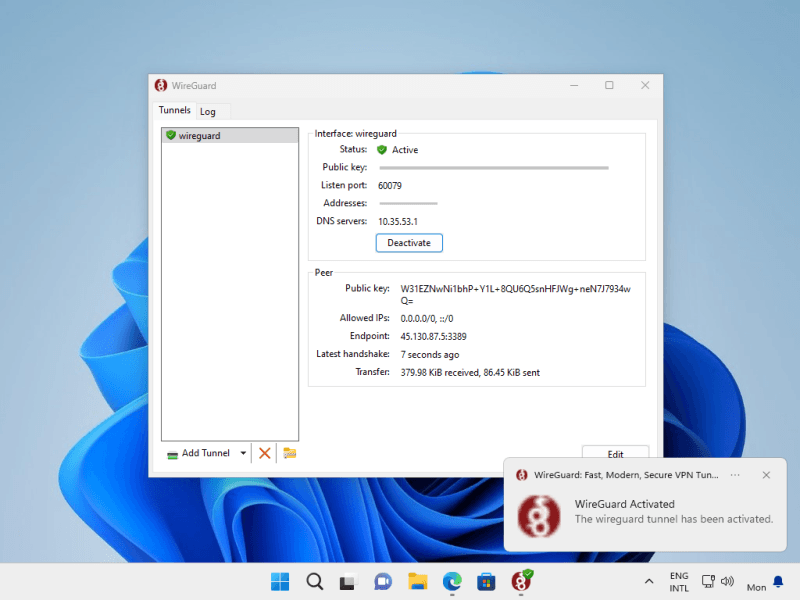The height and width of the screenshot is (600, 800).
Task: Open taskbar Search
Action: click(314, 581)
